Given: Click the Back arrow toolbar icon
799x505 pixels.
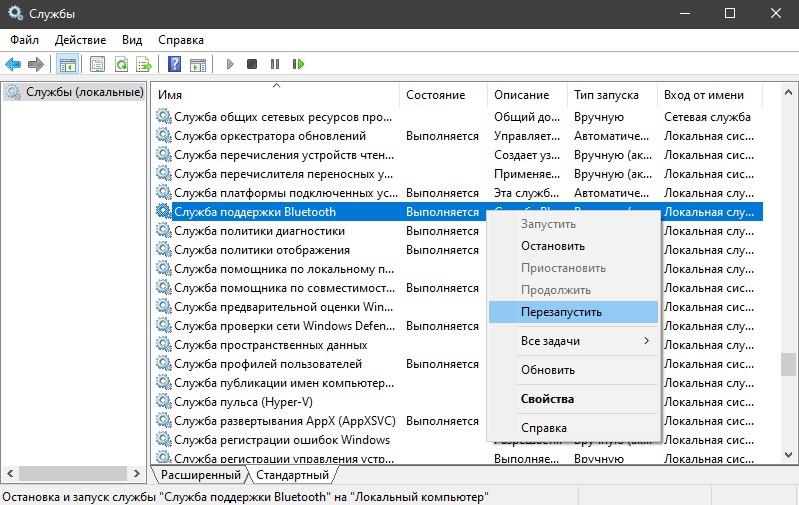Looking at the screenshot, I should pos(13,64).
